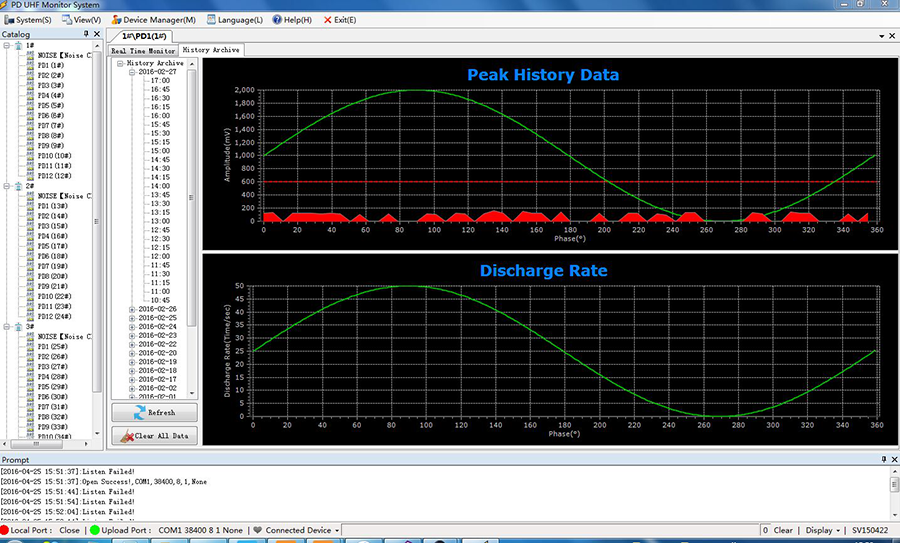
Task: Click the Refresh button
Action: [154, 412]
